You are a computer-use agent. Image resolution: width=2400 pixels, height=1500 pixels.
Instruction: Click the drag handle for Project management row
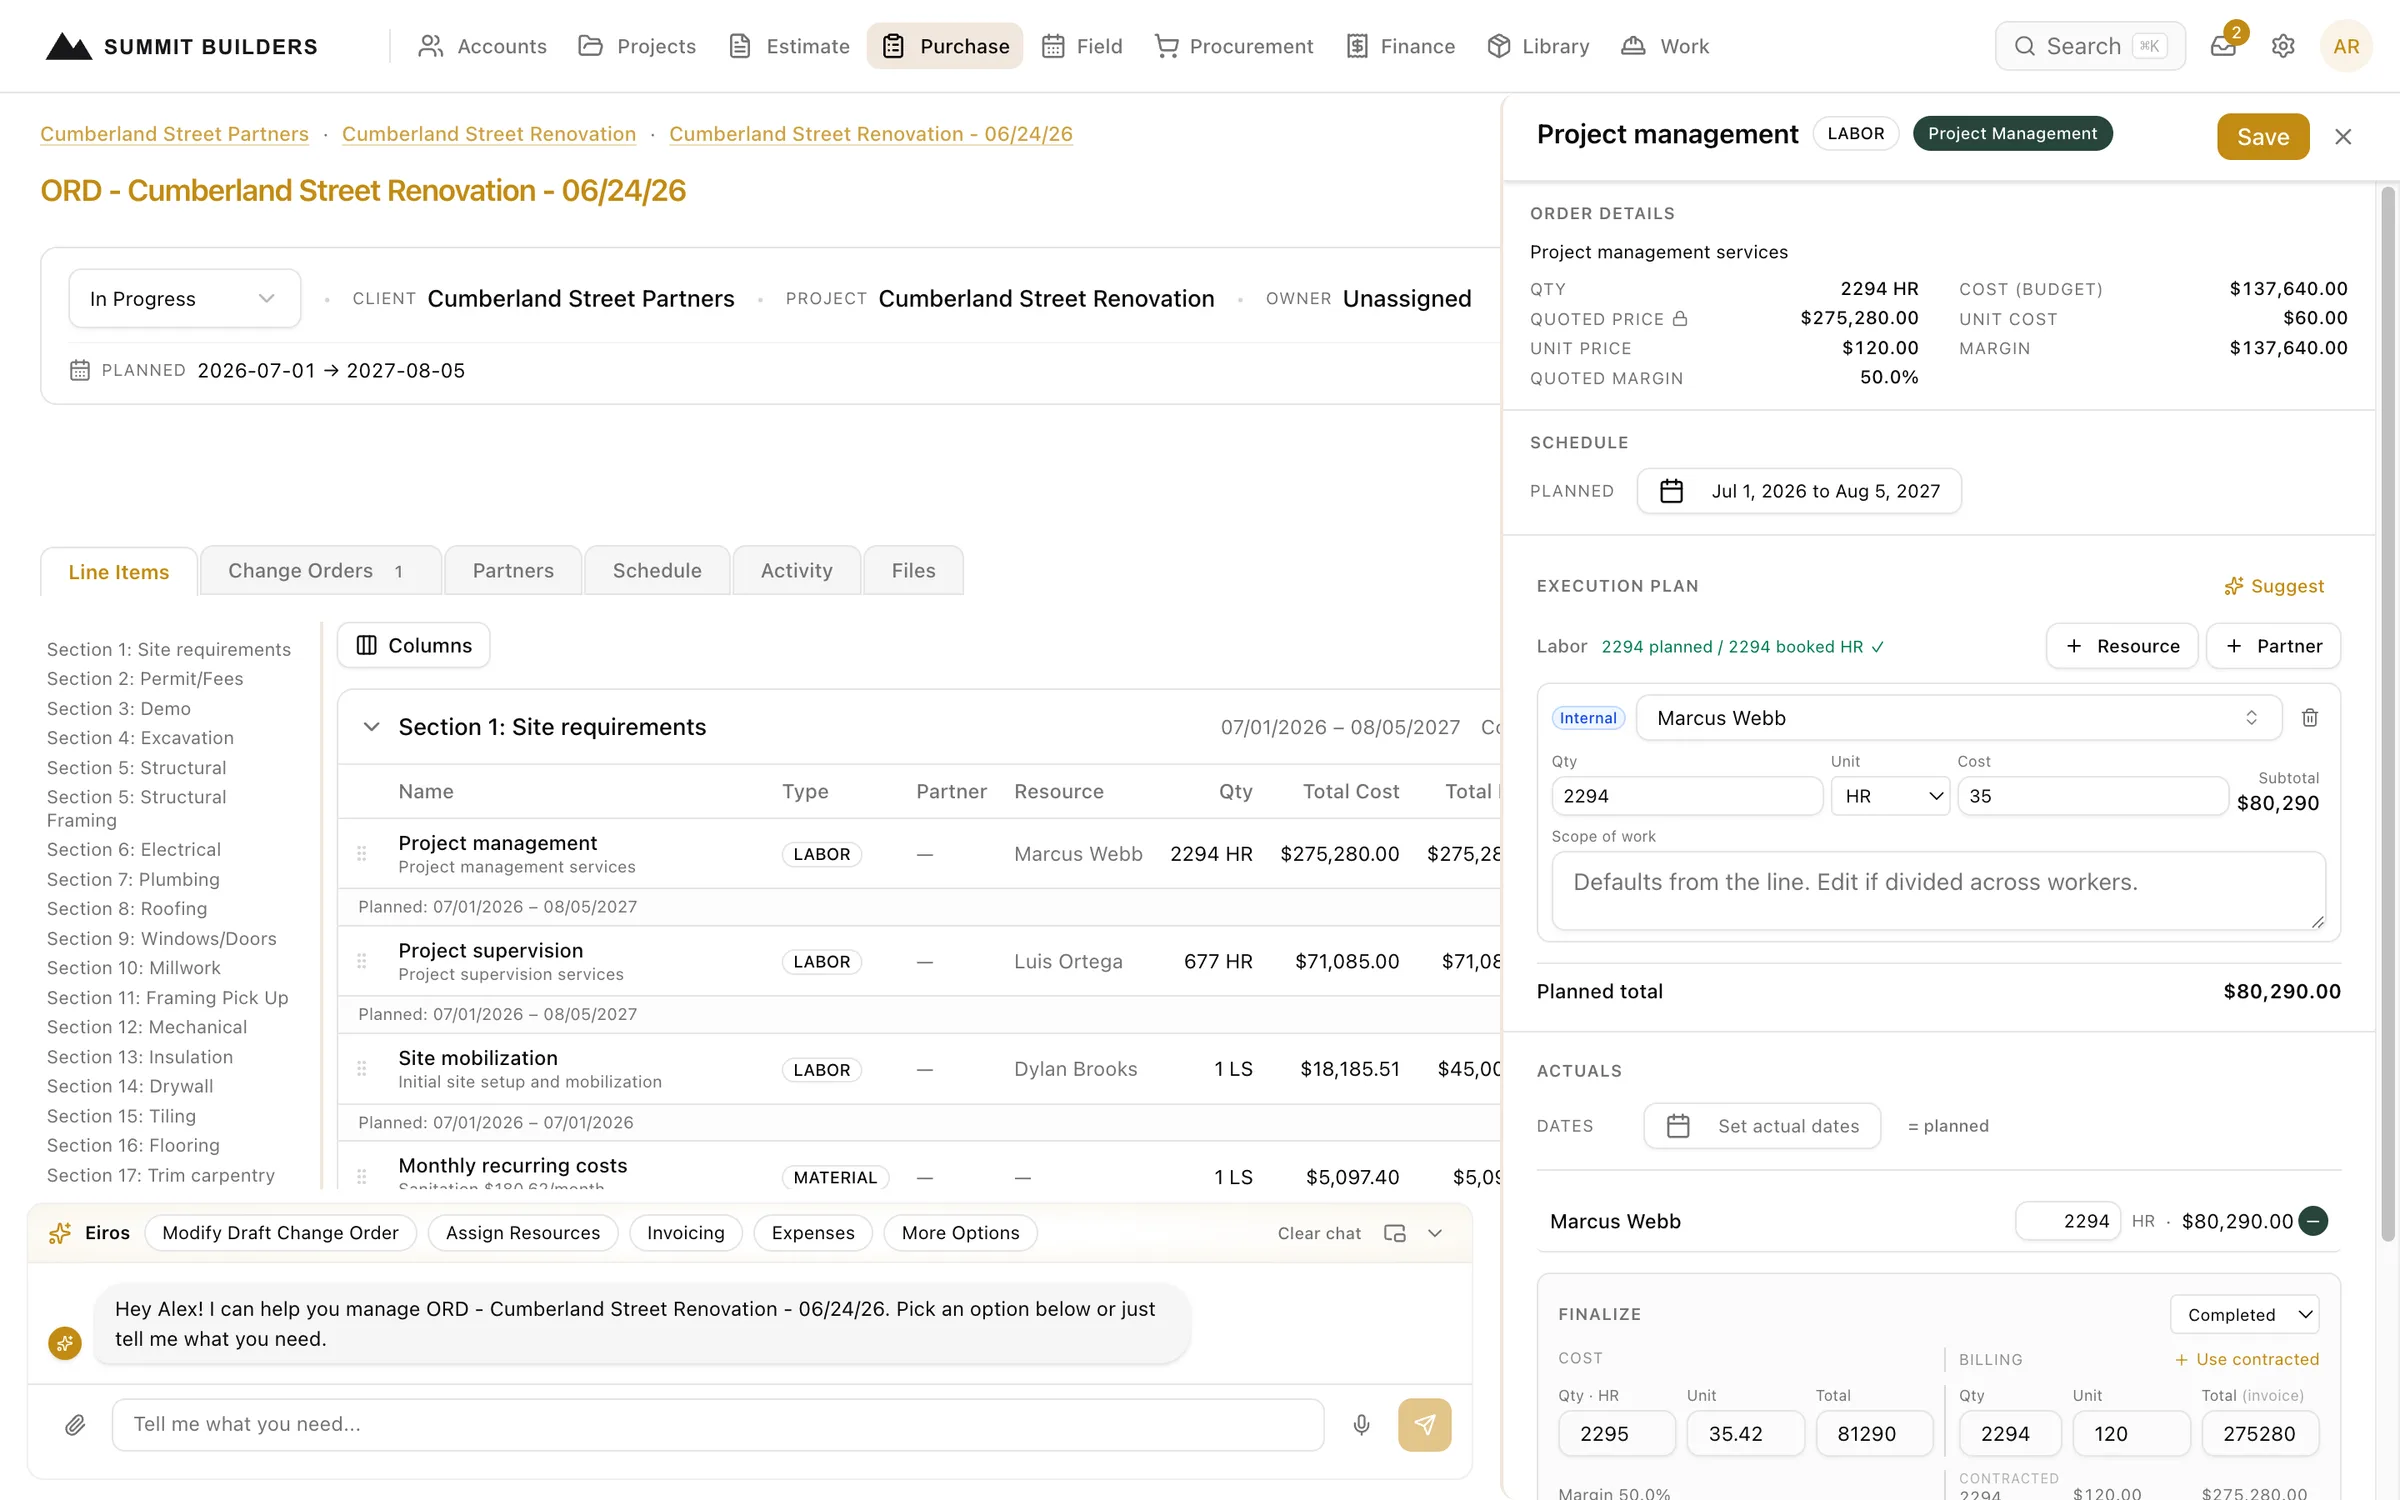pyautogui.click(x=362, y=854)
